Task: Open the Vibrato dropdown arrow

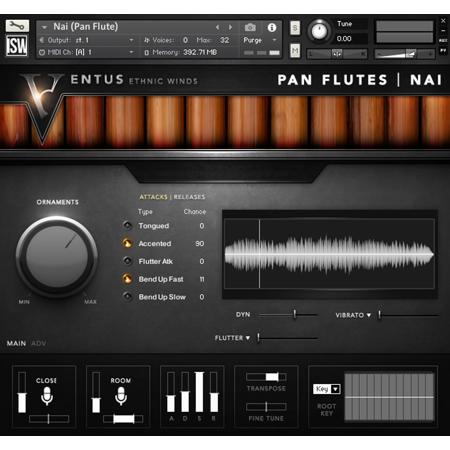Action: [x=369, y=315]
